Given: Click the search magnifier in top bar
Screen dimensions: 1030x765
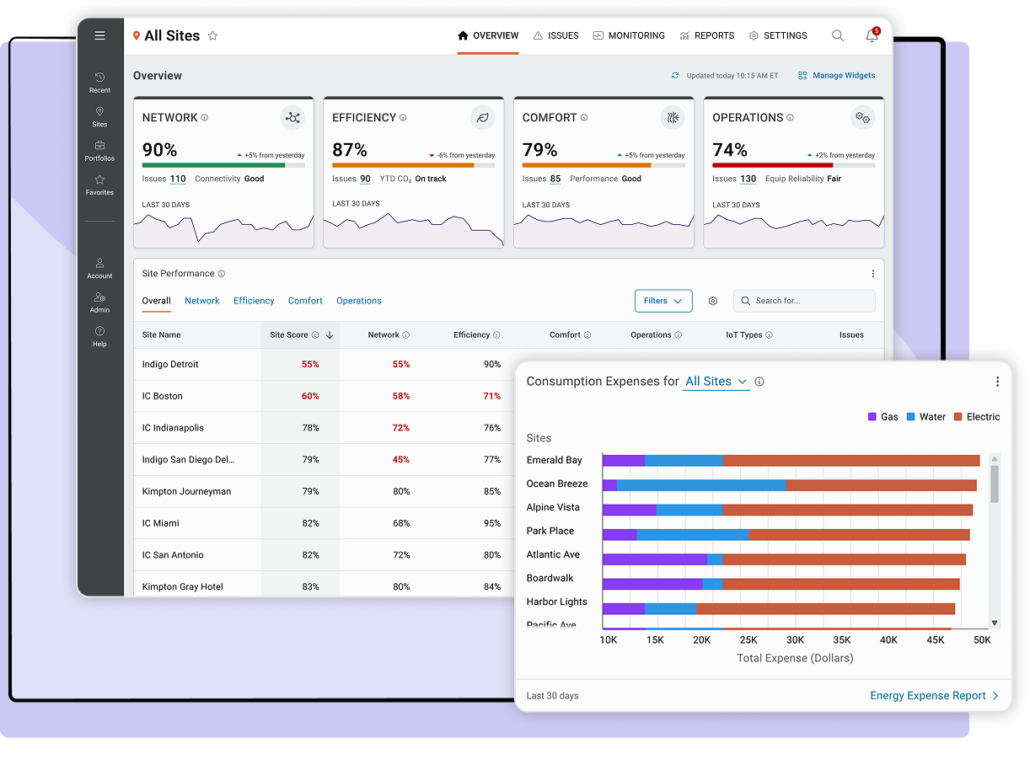Looking at the screenshot, I should [x=838, y=35].
